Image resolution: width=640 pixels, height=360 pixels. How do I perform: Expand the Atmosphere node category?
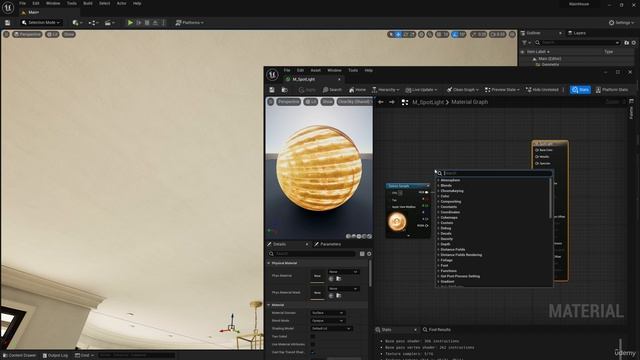[450, 180]
